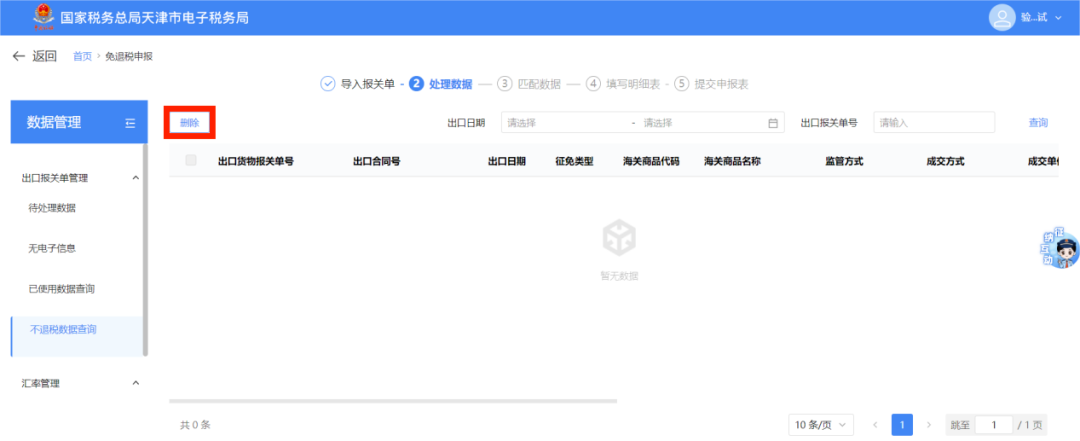Click the 查询 link
Screen dimensions: 1080x441
(x=1038, y=123)
